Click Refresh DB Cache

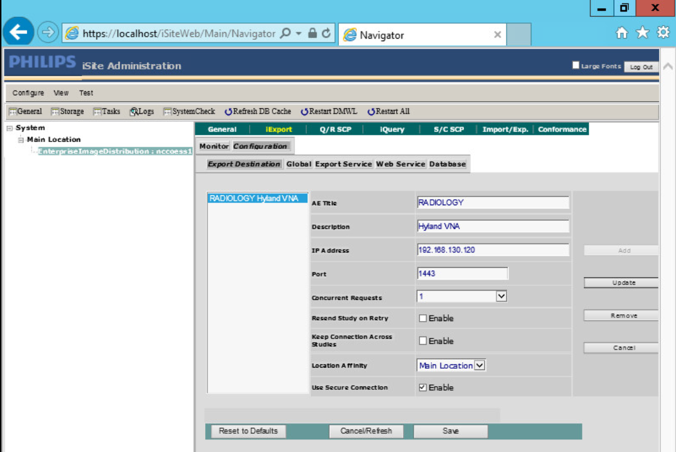tap(258, 111)
